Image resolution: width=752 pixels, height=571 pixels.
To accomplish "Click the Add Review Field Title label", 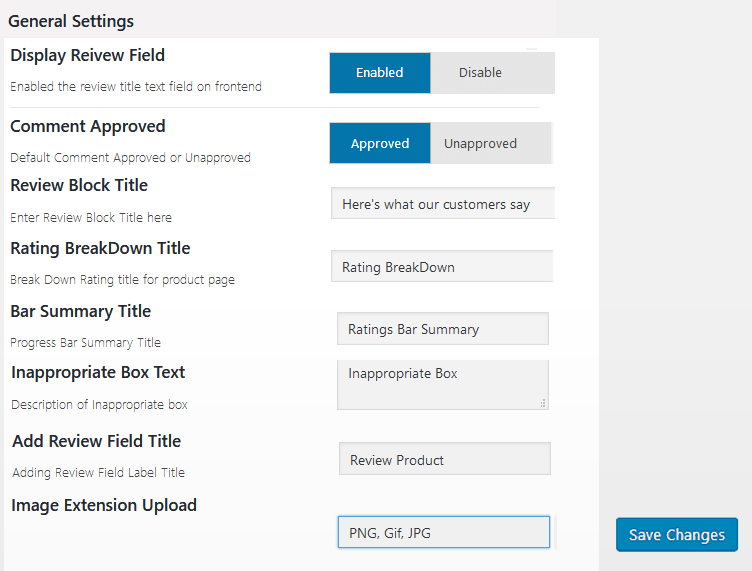I will coord(96,441).
